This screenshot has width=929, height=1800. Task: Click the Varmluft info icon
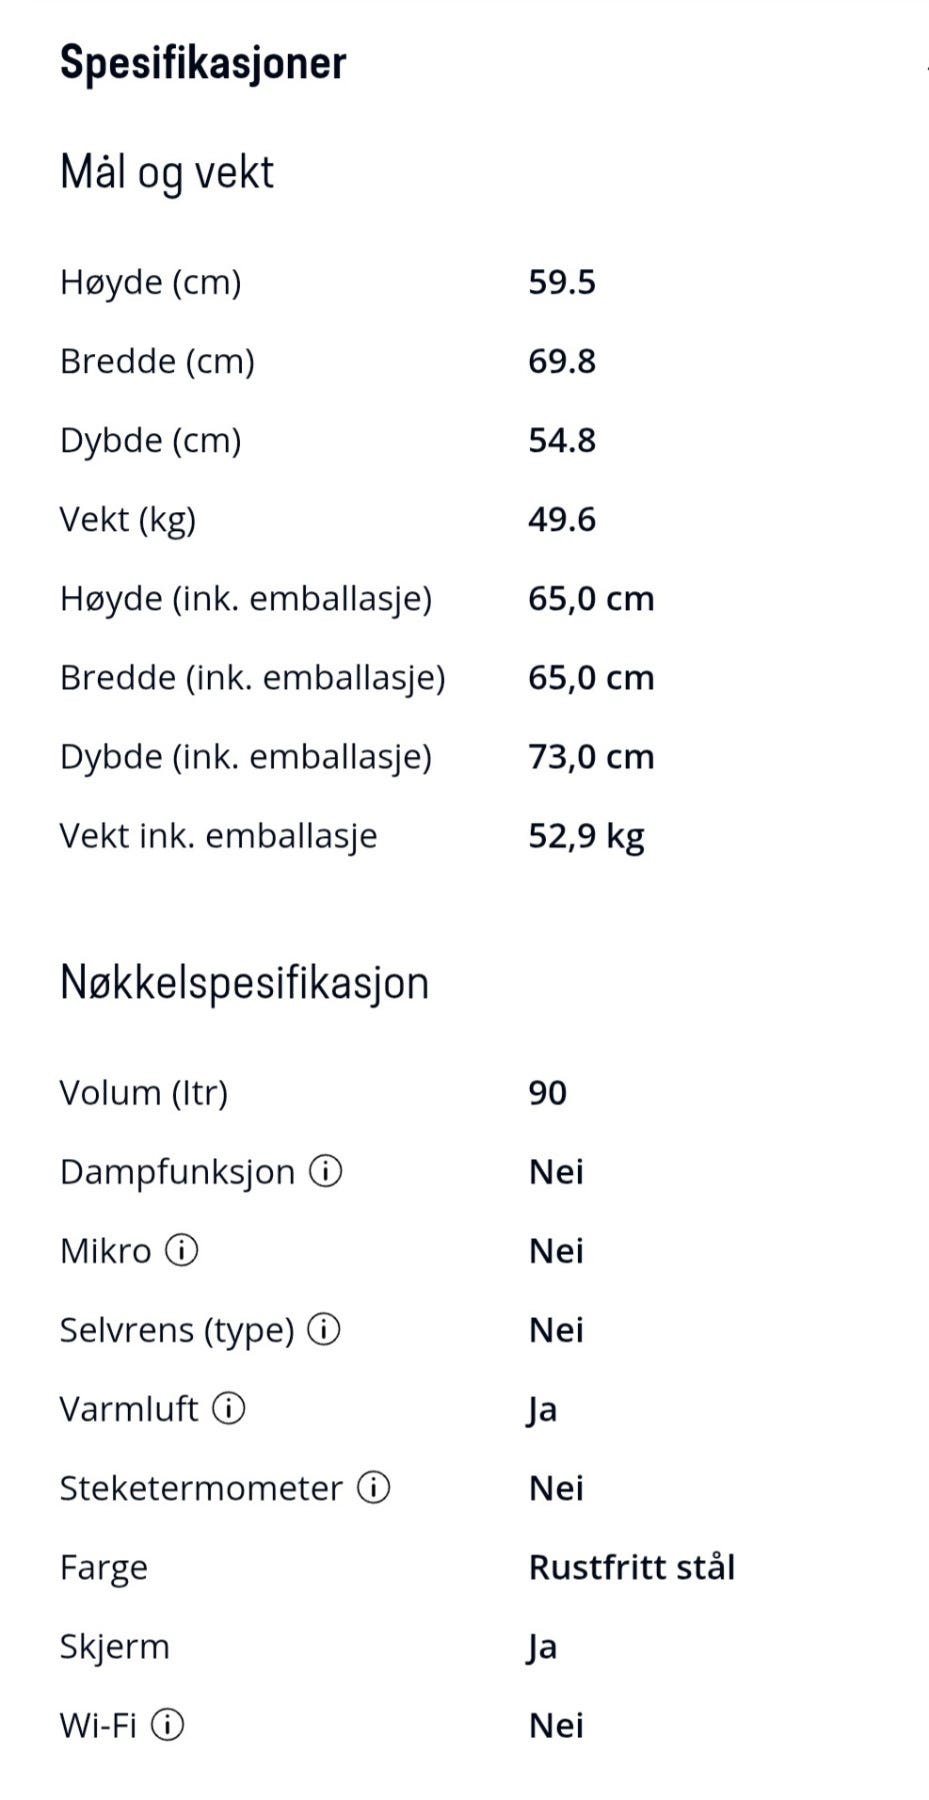(x=229, y=1408)
